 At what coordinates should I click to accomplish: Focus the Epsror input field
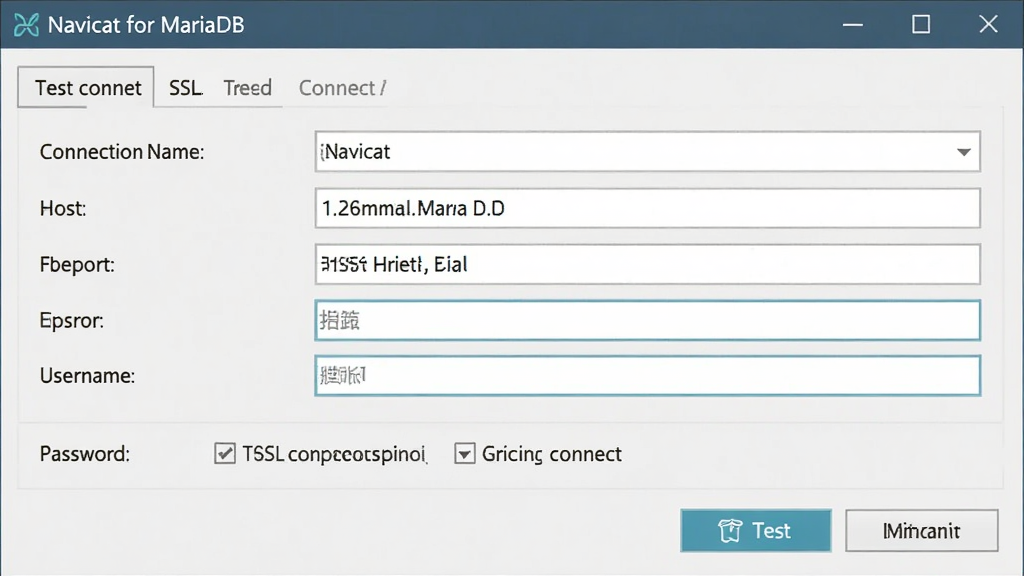[x=647, y=321]
